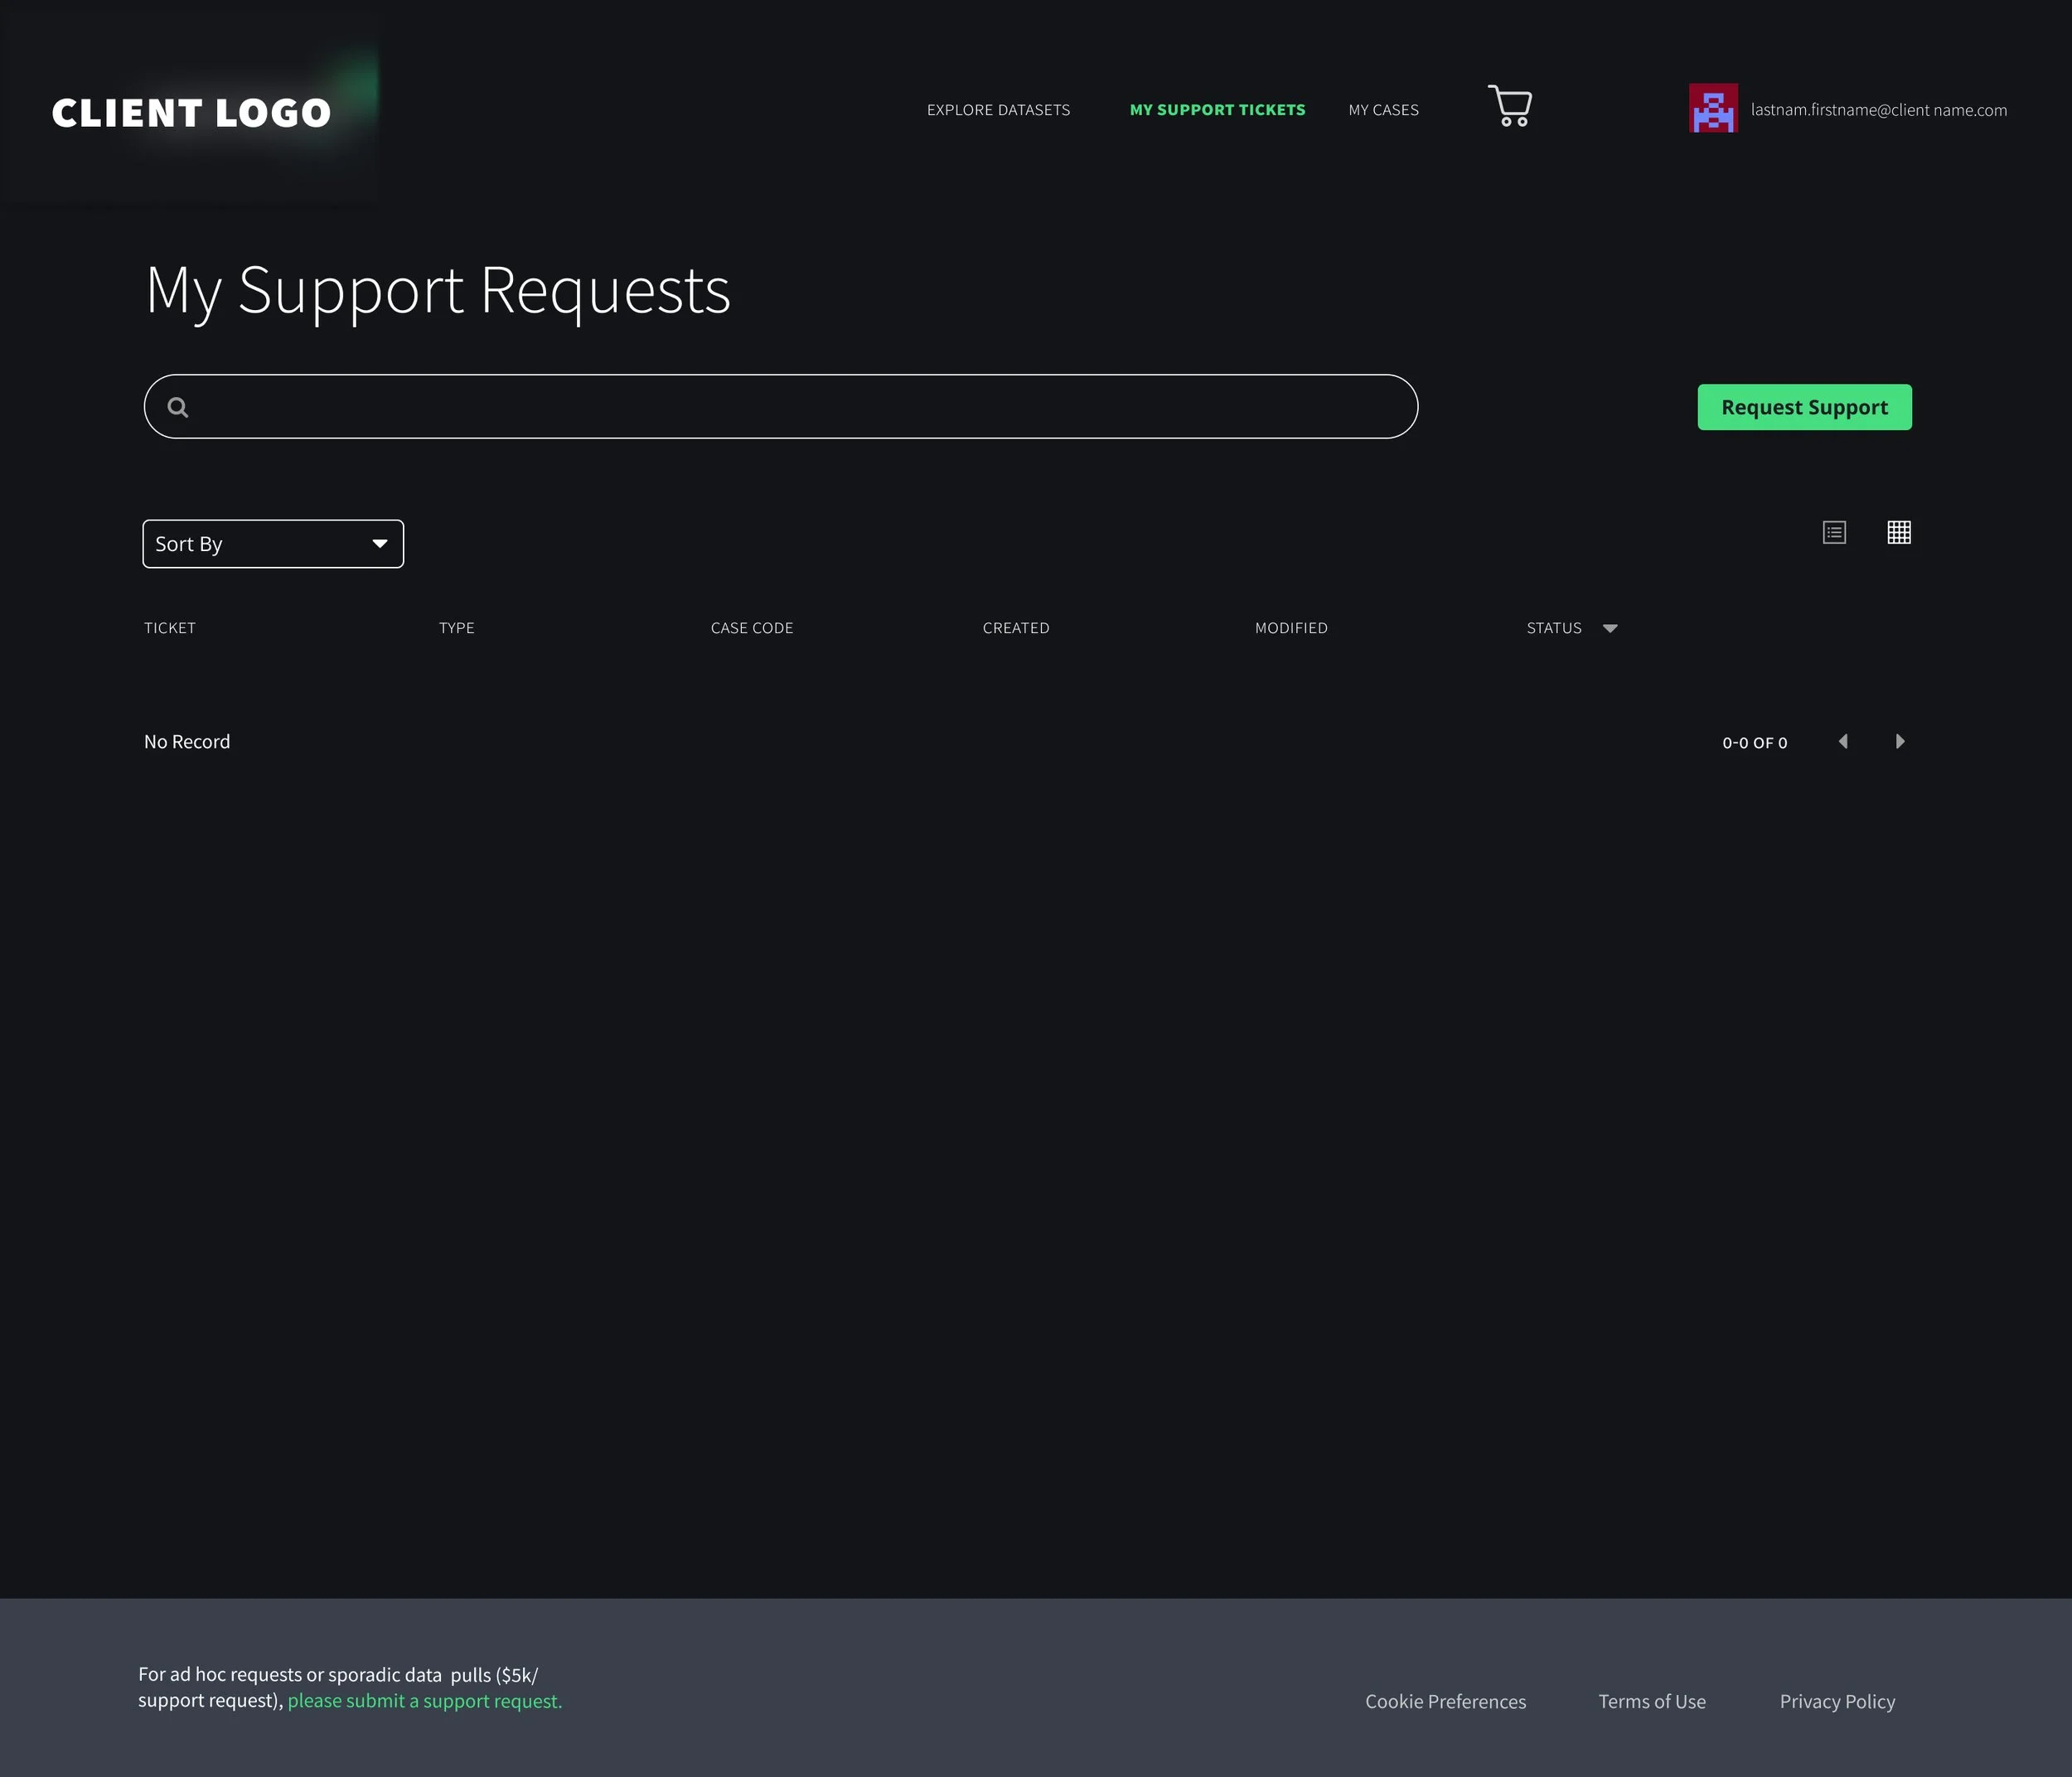Click the search magnifier icon
2072x1777 pixels.
(178, 407)
